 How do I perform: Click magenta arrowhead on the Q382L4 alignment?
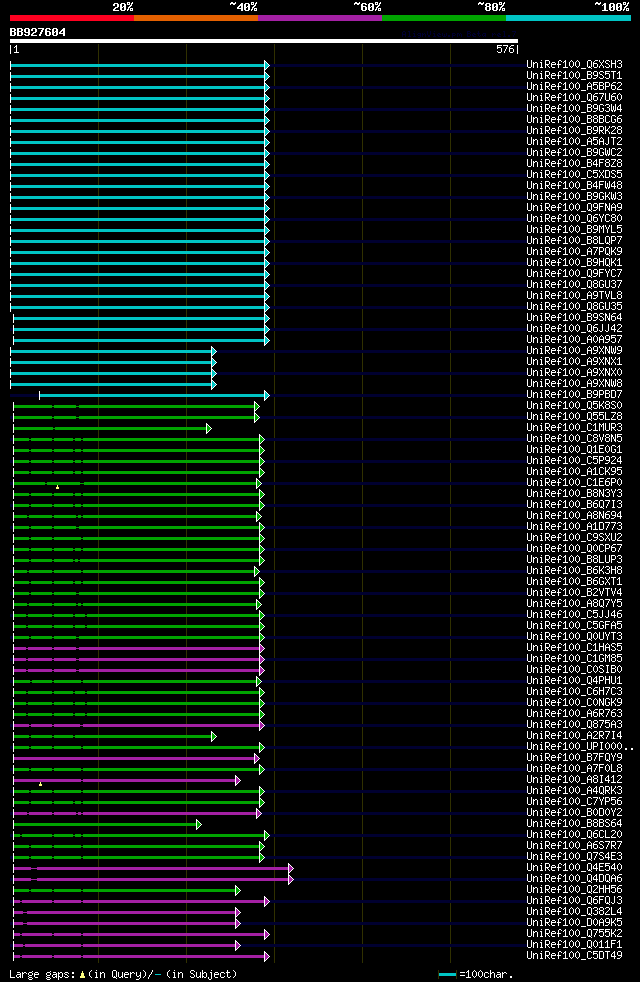tap(237, 912)
